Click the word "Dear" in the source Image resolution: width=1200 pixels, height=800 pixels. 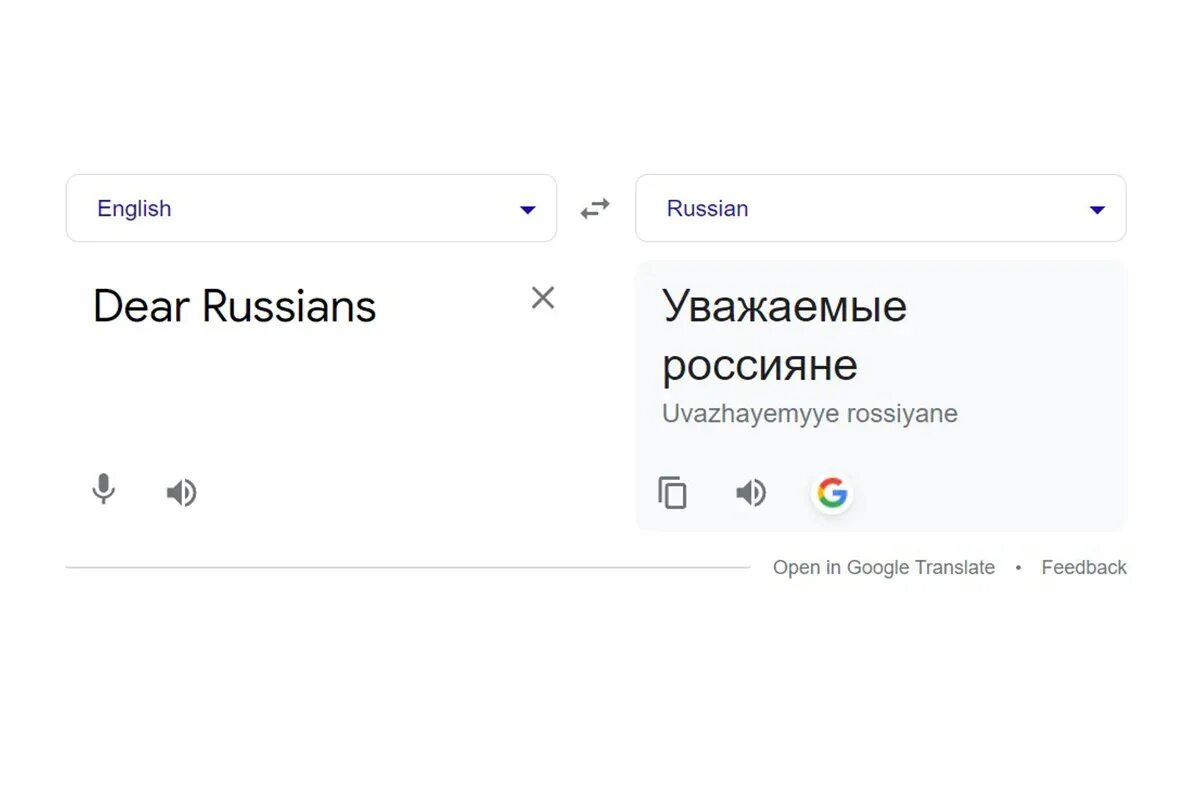click(x=142, y=306)
